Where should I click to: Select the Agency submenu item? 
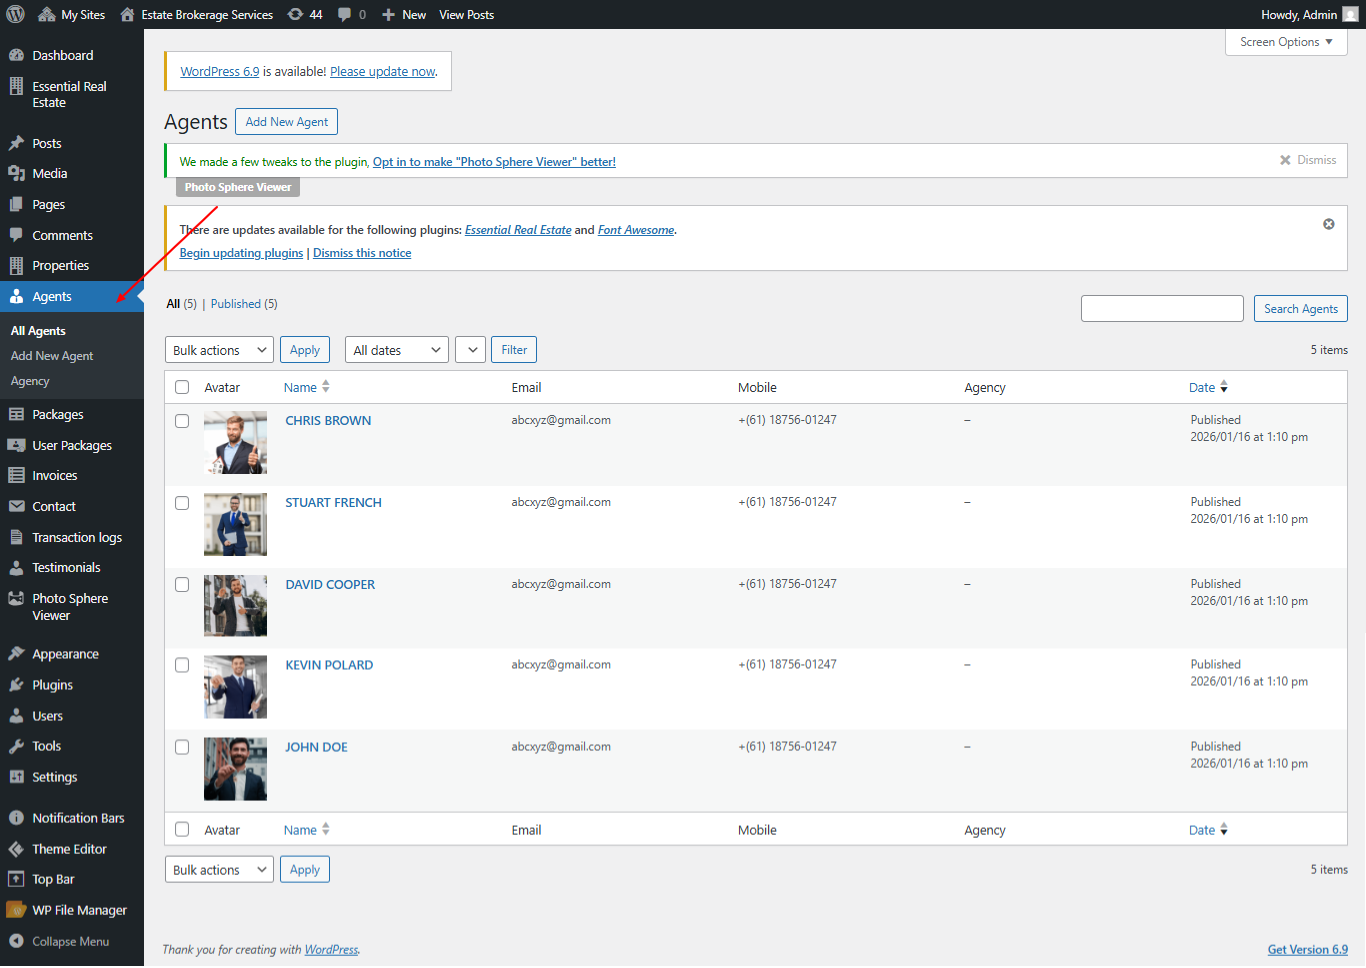[30, 381]
